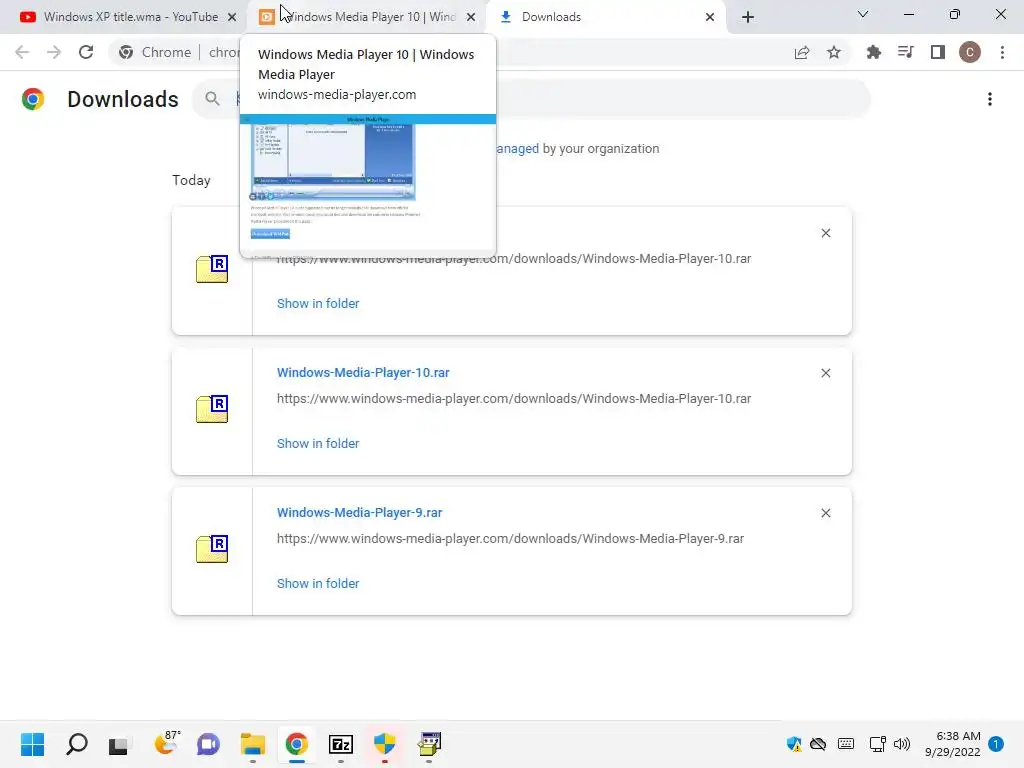Show in folder for second Player-10 download
Screen dimensions: 1024x768
(x=318, y=443)
